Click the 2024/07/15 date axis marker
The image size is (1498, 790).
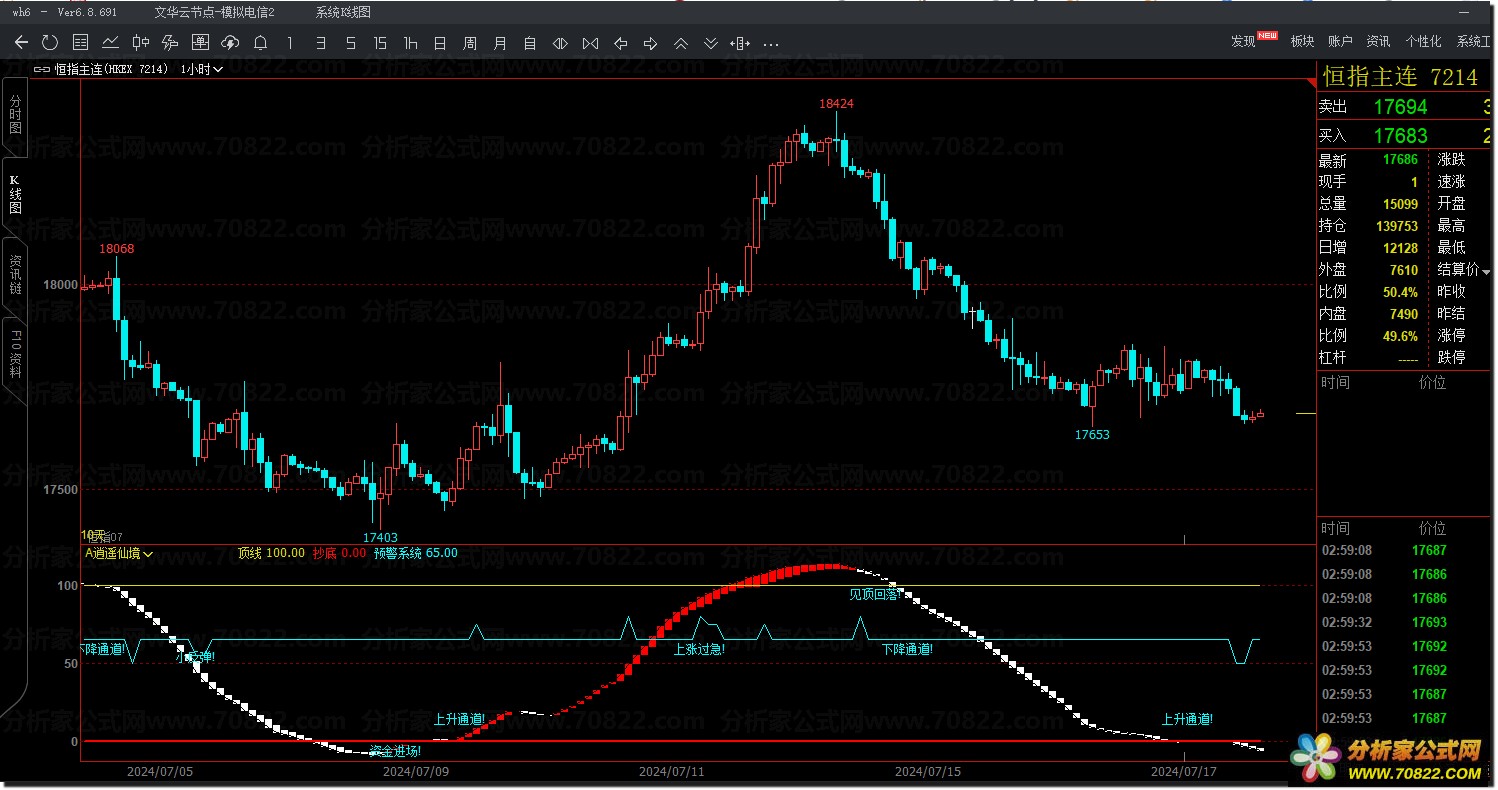pyautogui.click(x=928, y=772)
